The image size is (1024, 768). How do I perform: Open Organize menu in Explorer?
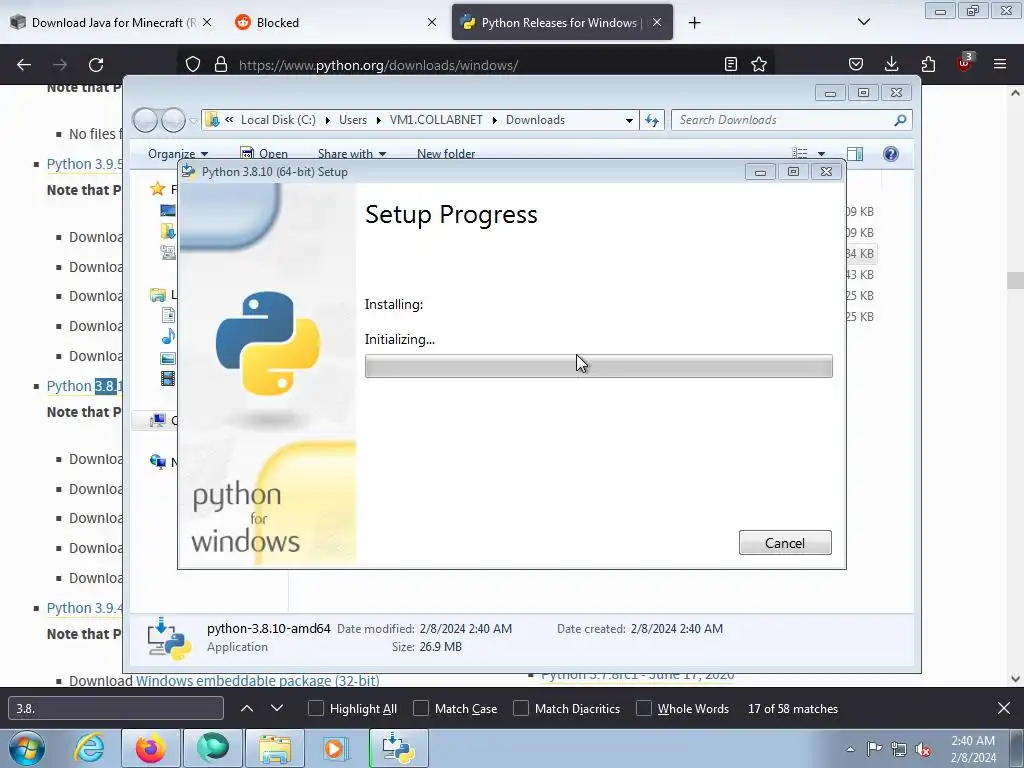[x=178, y=153]
